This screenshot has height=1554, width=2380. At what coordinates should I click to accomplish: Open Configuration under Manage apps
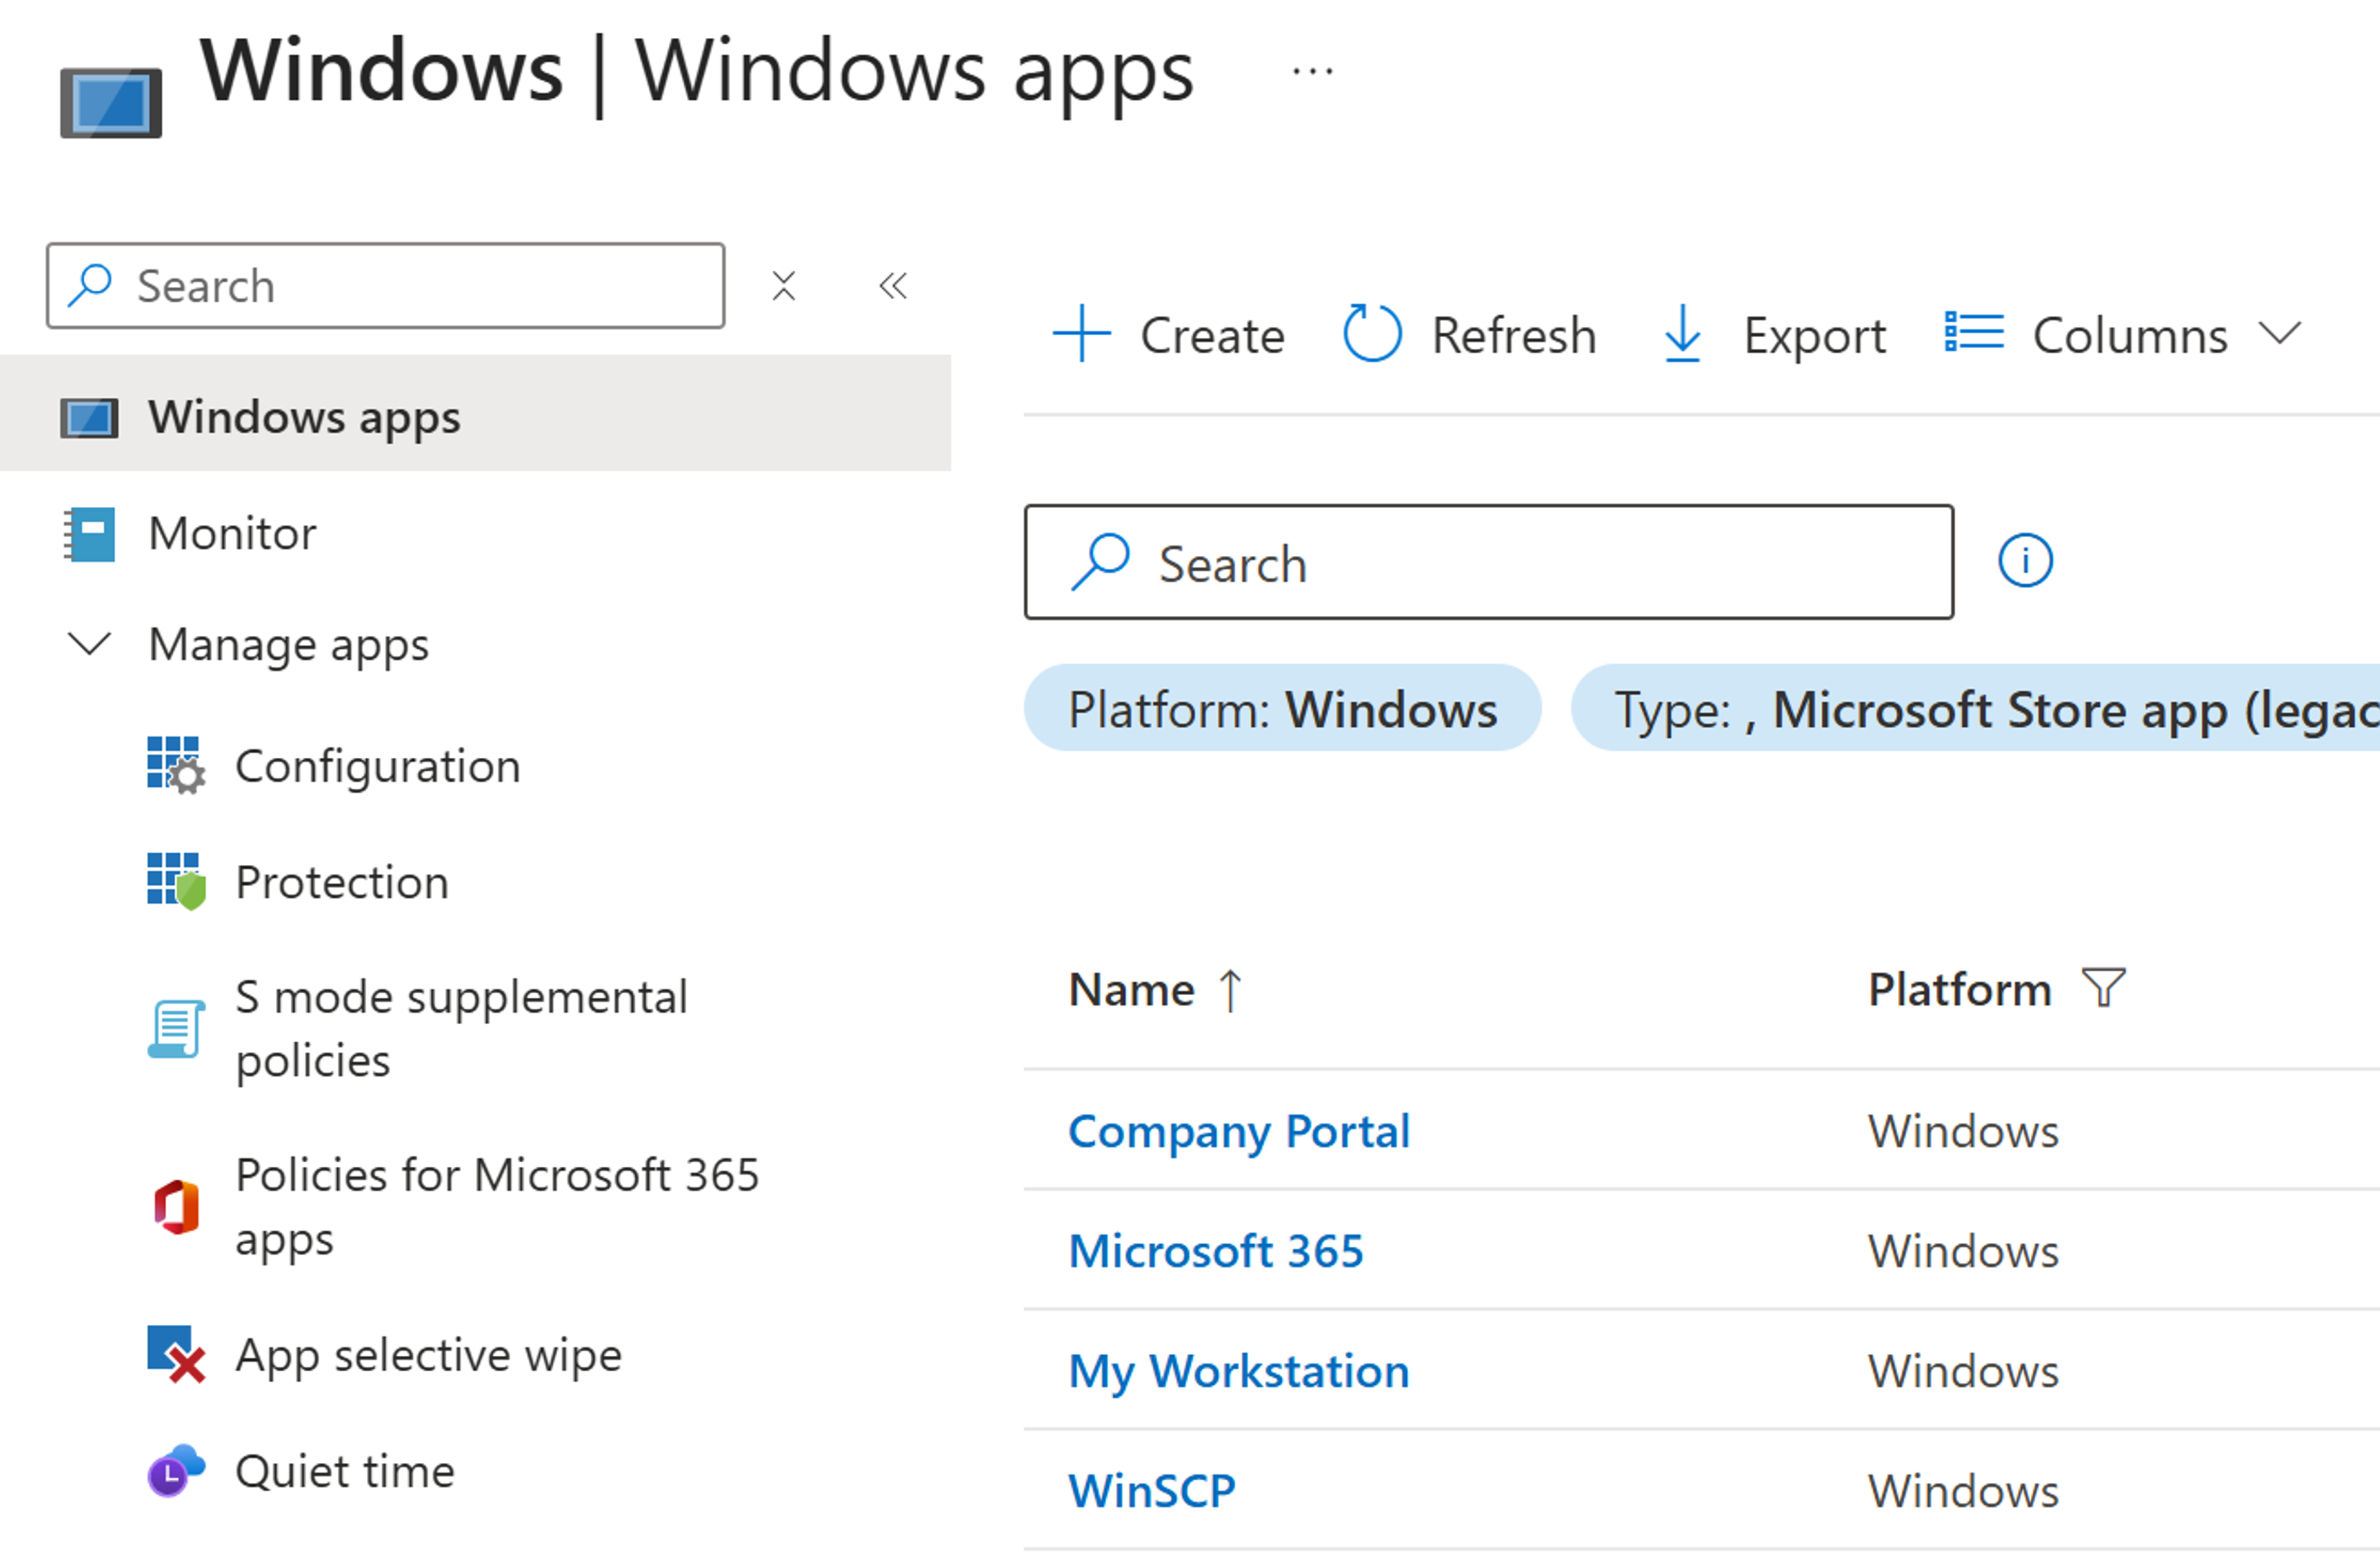(x=378, y=767)
